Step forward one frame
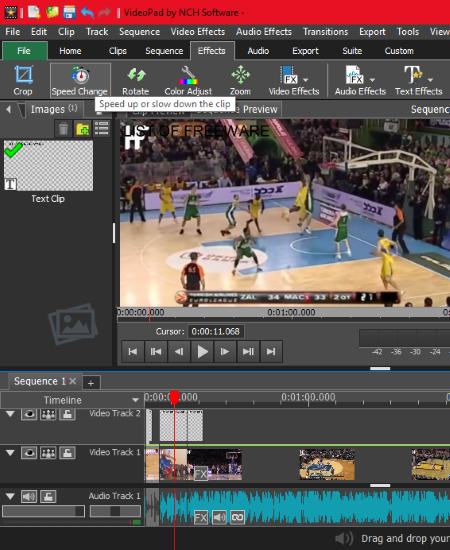The height and width of the screenshot is (550, 450). click(225, 351)
